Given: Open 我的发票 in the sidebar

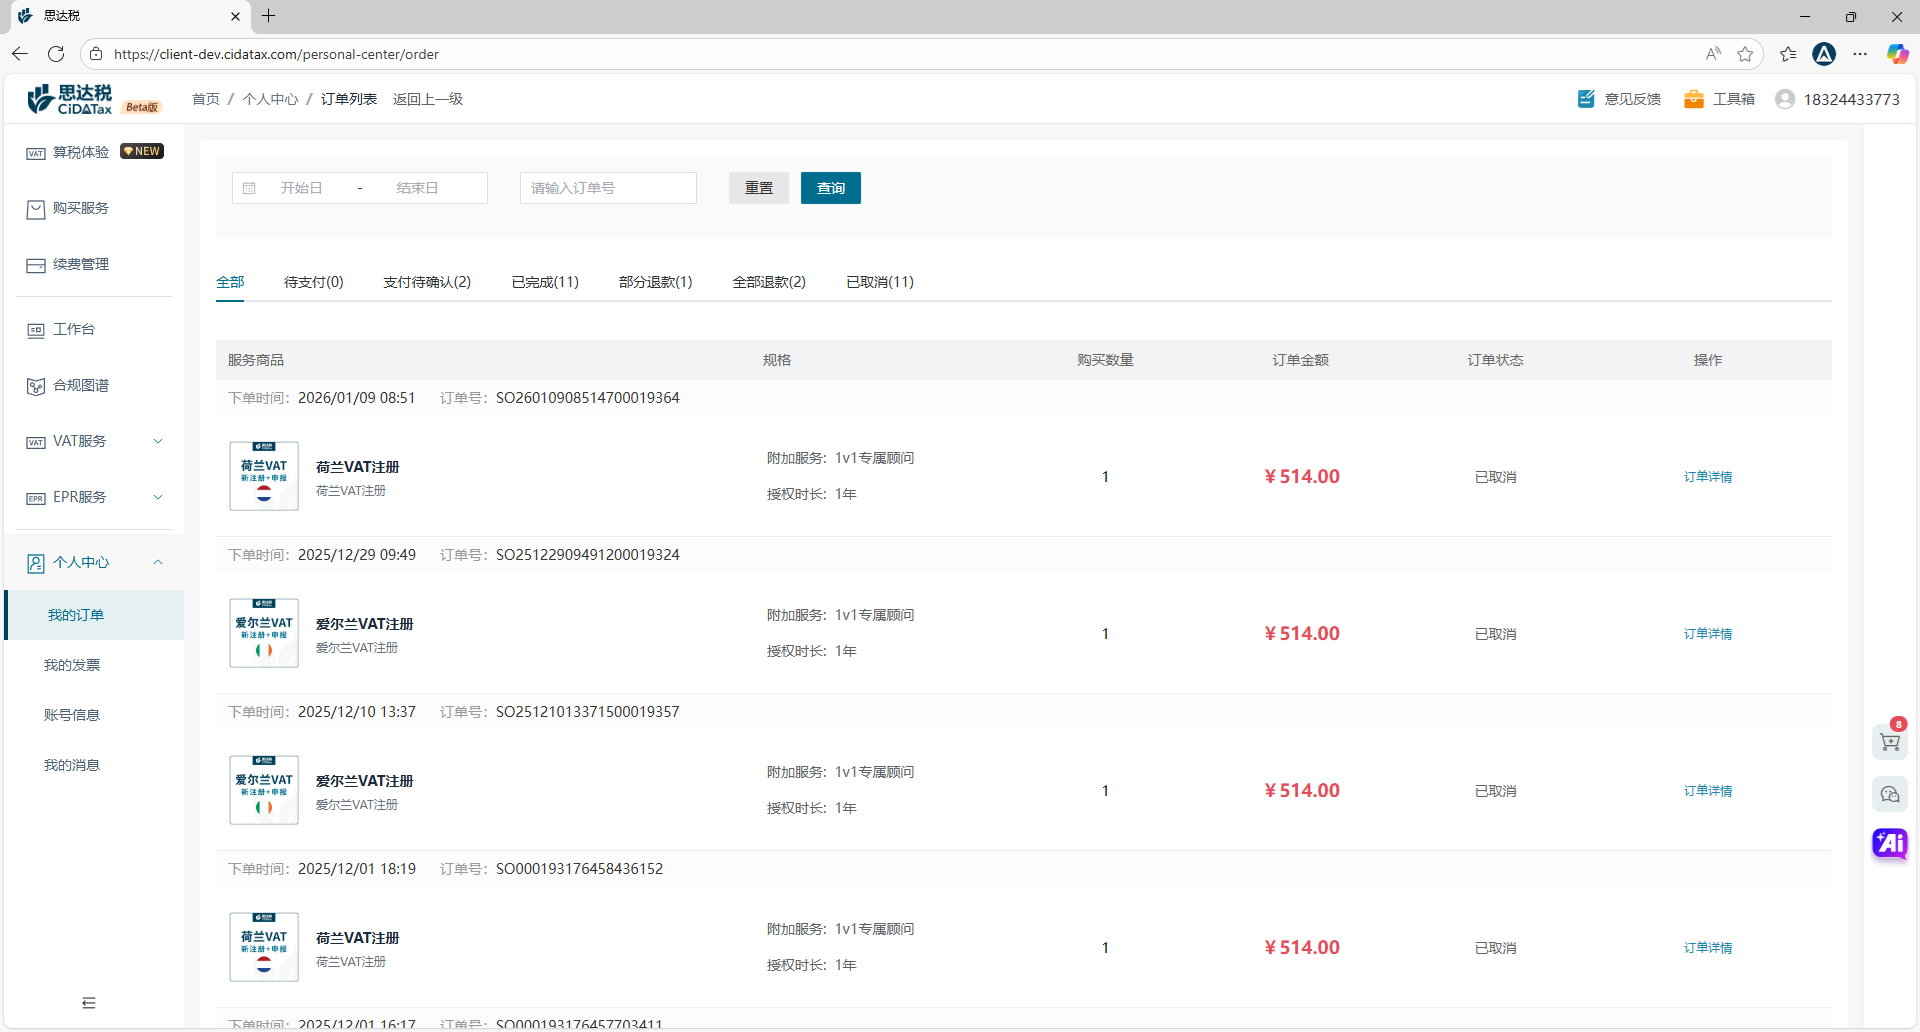Looking at the screenshot, I should (x=72, y=665).
